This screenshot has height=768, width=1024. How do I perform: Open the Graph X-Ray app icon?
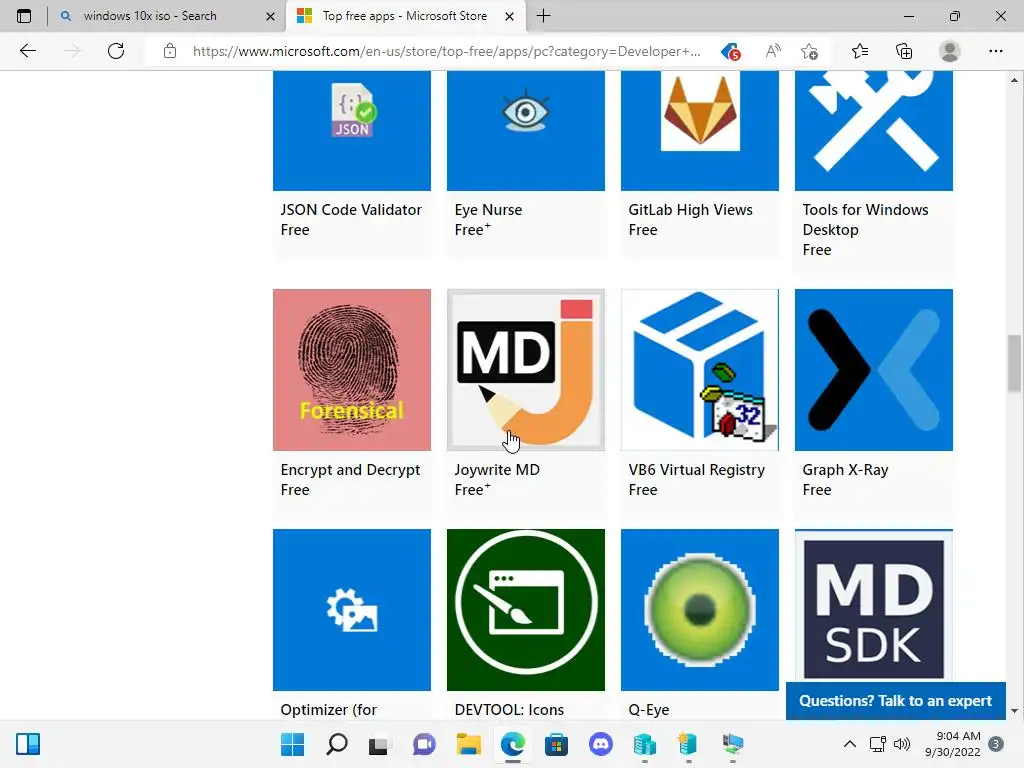(874, 370)
